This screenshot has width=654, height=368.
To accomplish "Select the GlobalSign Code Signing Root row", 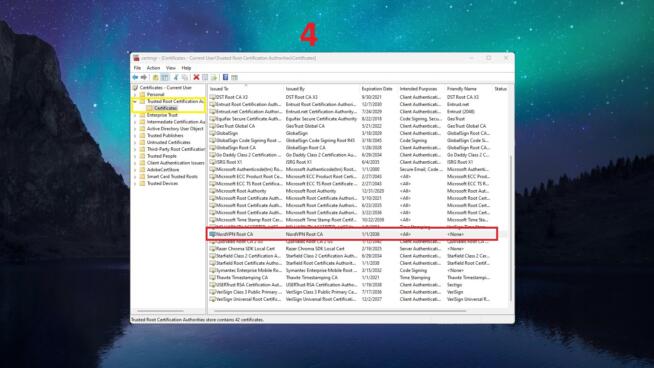I will pyautogui.click(x=358, y=141).
